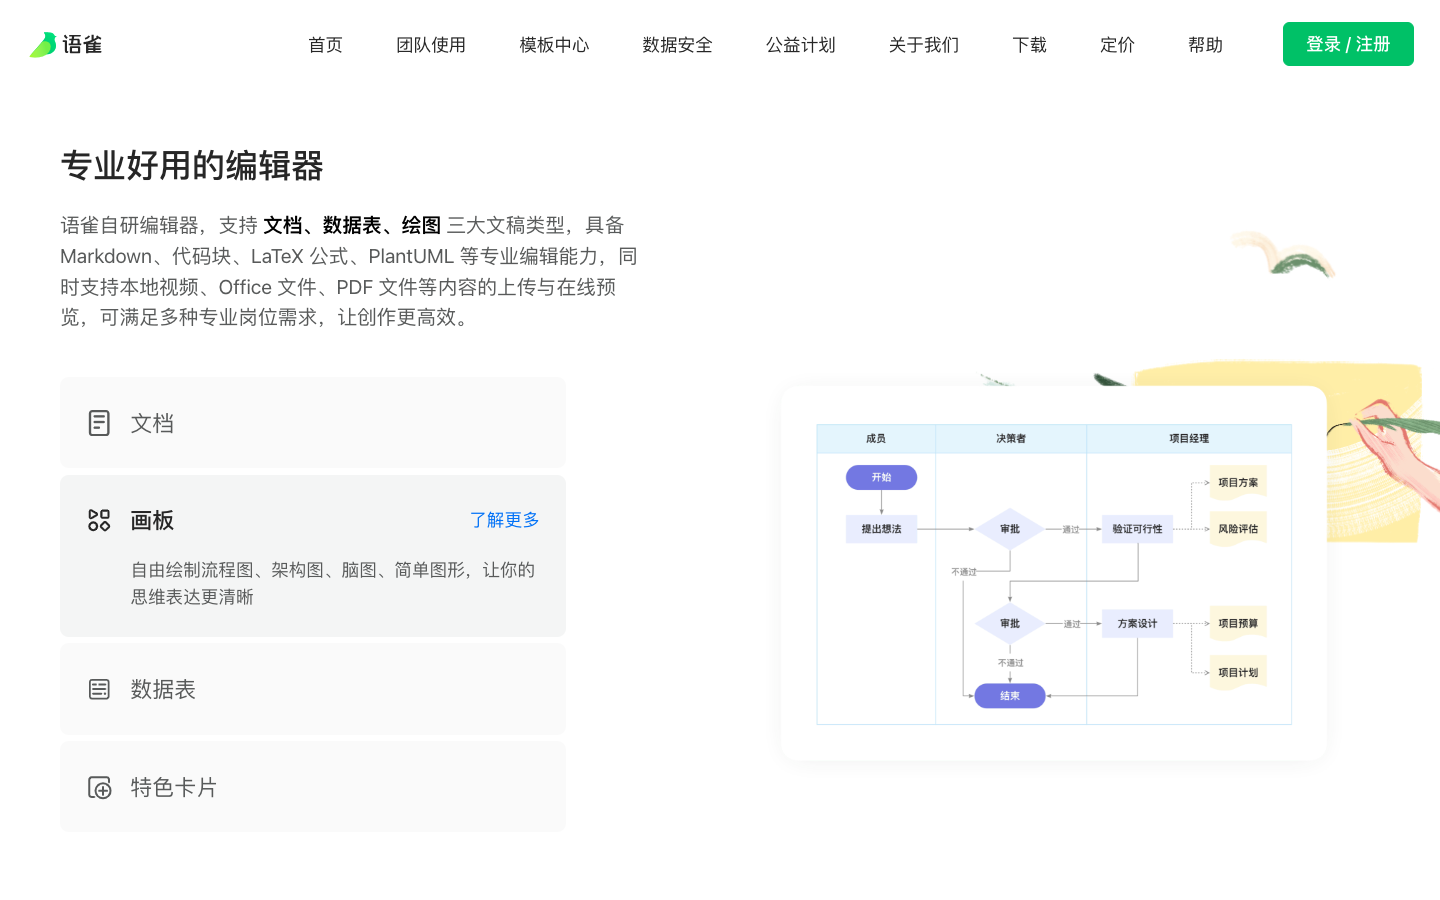Screen dimensions: 1440x900
Task: Open the 首页 nav item
Action: click(325, 45)
